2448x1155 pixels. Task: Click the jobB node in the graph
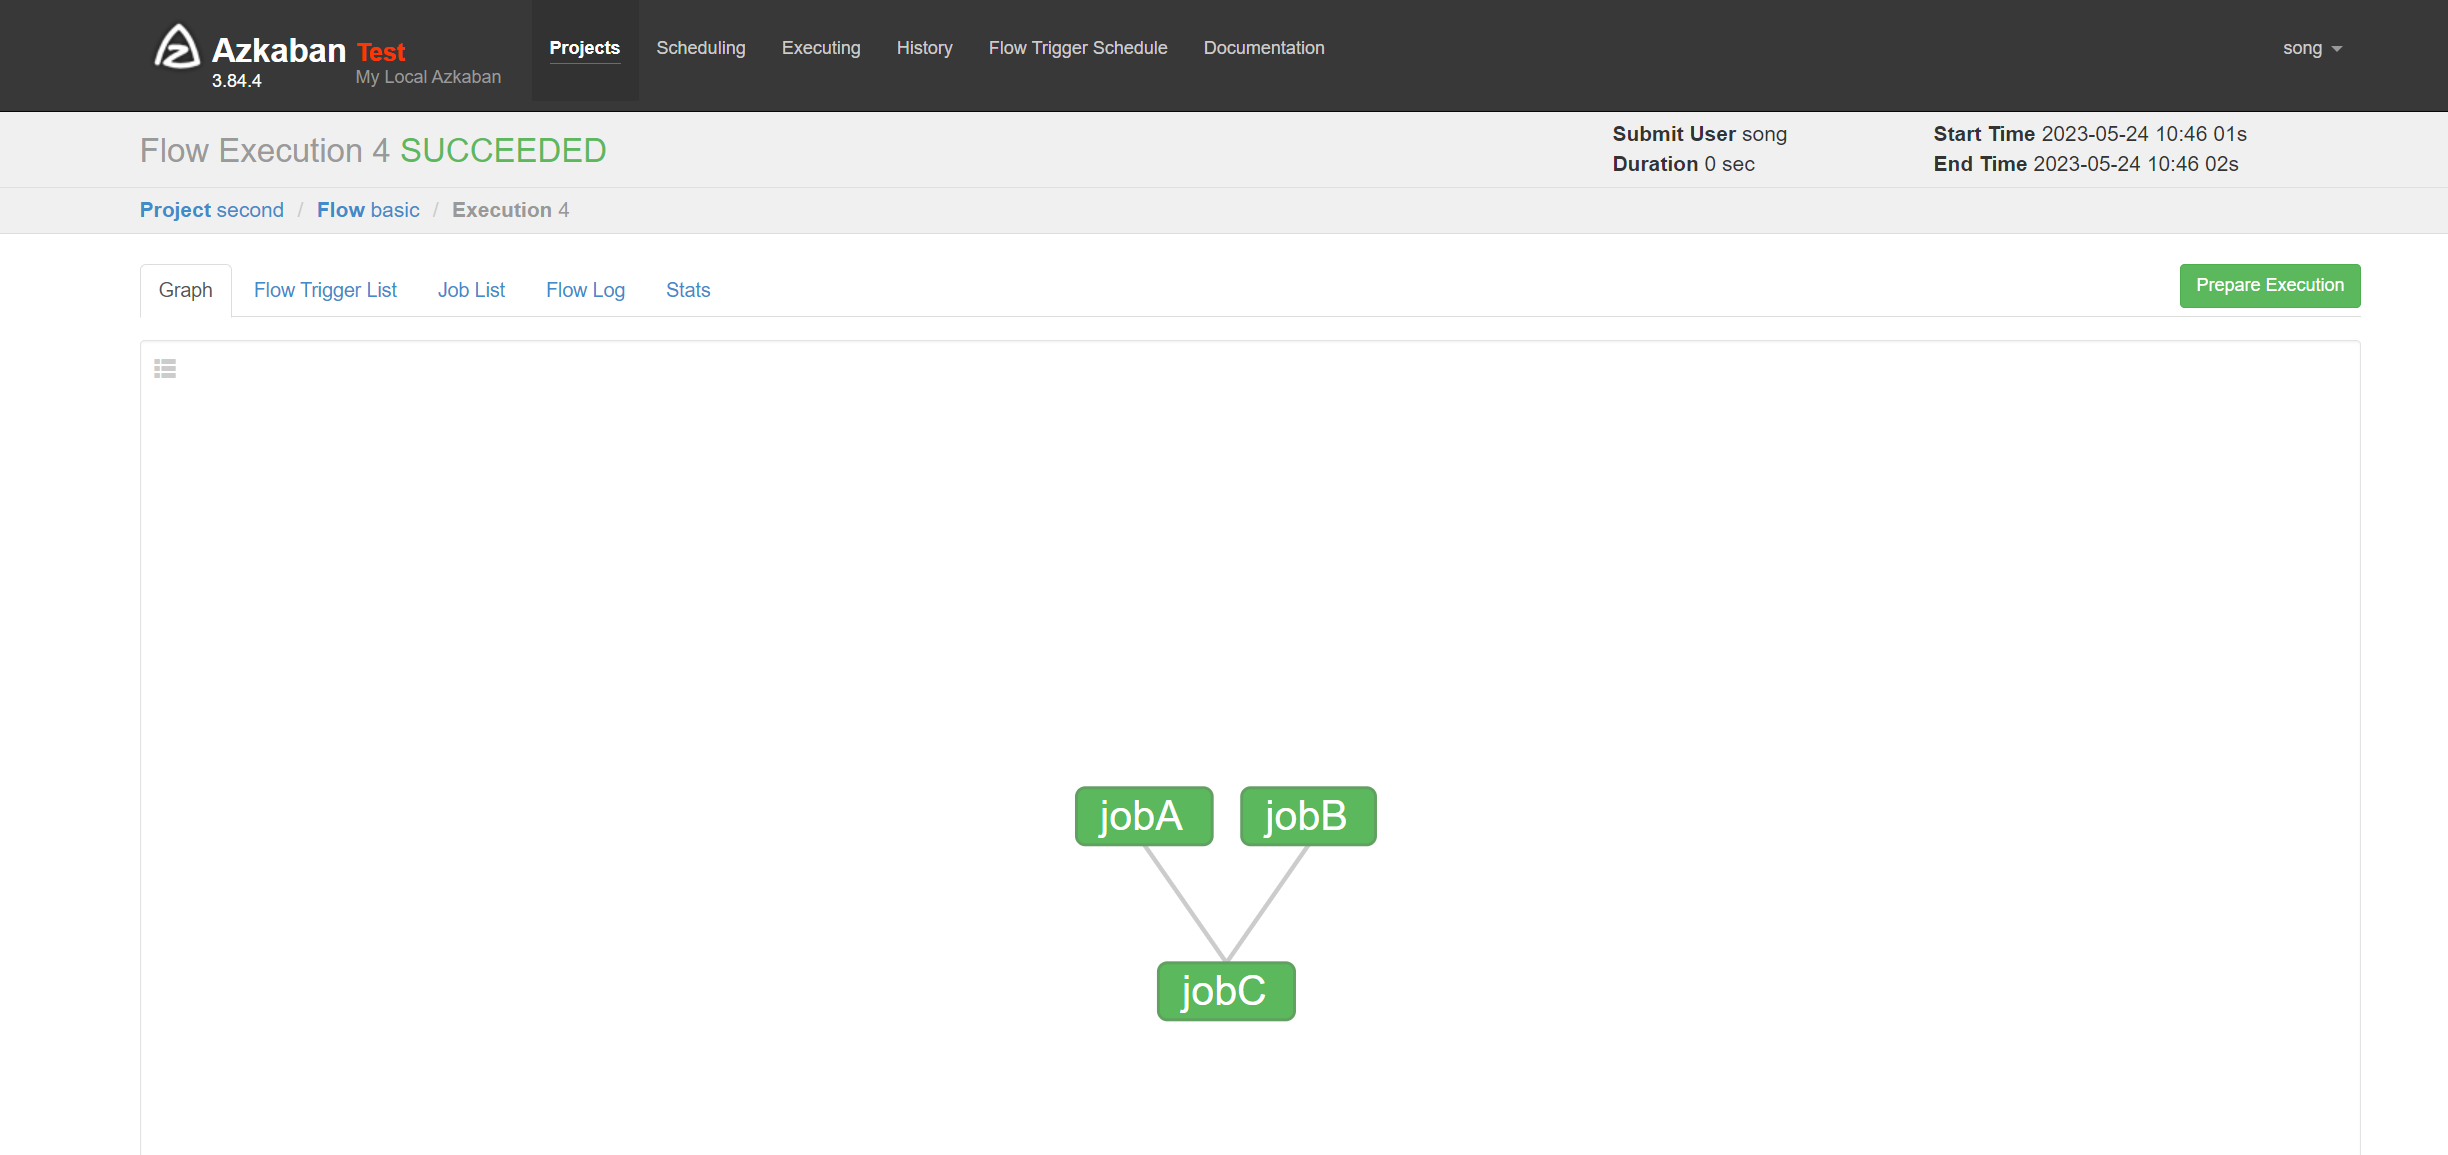[x=1308, y=815]
